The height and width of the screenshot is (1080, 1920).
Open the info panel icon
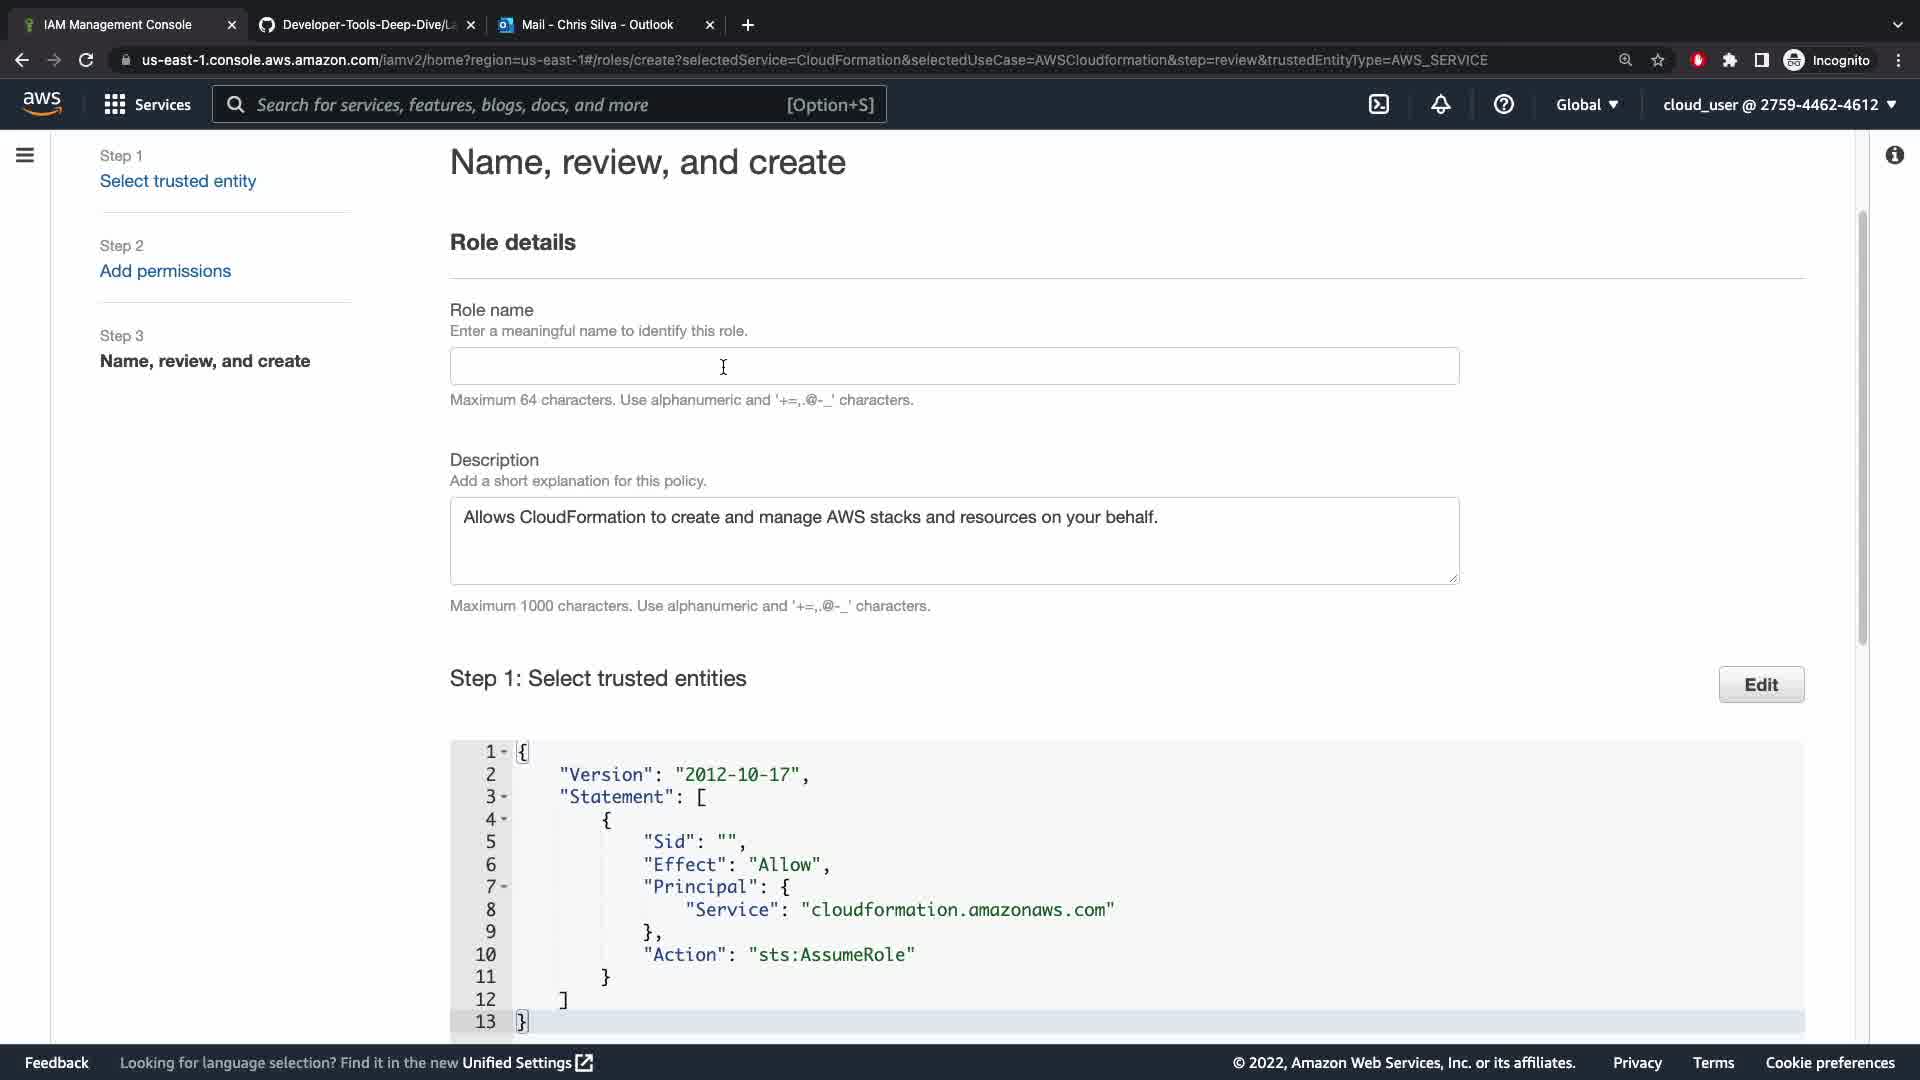(x=1894, y=155)
